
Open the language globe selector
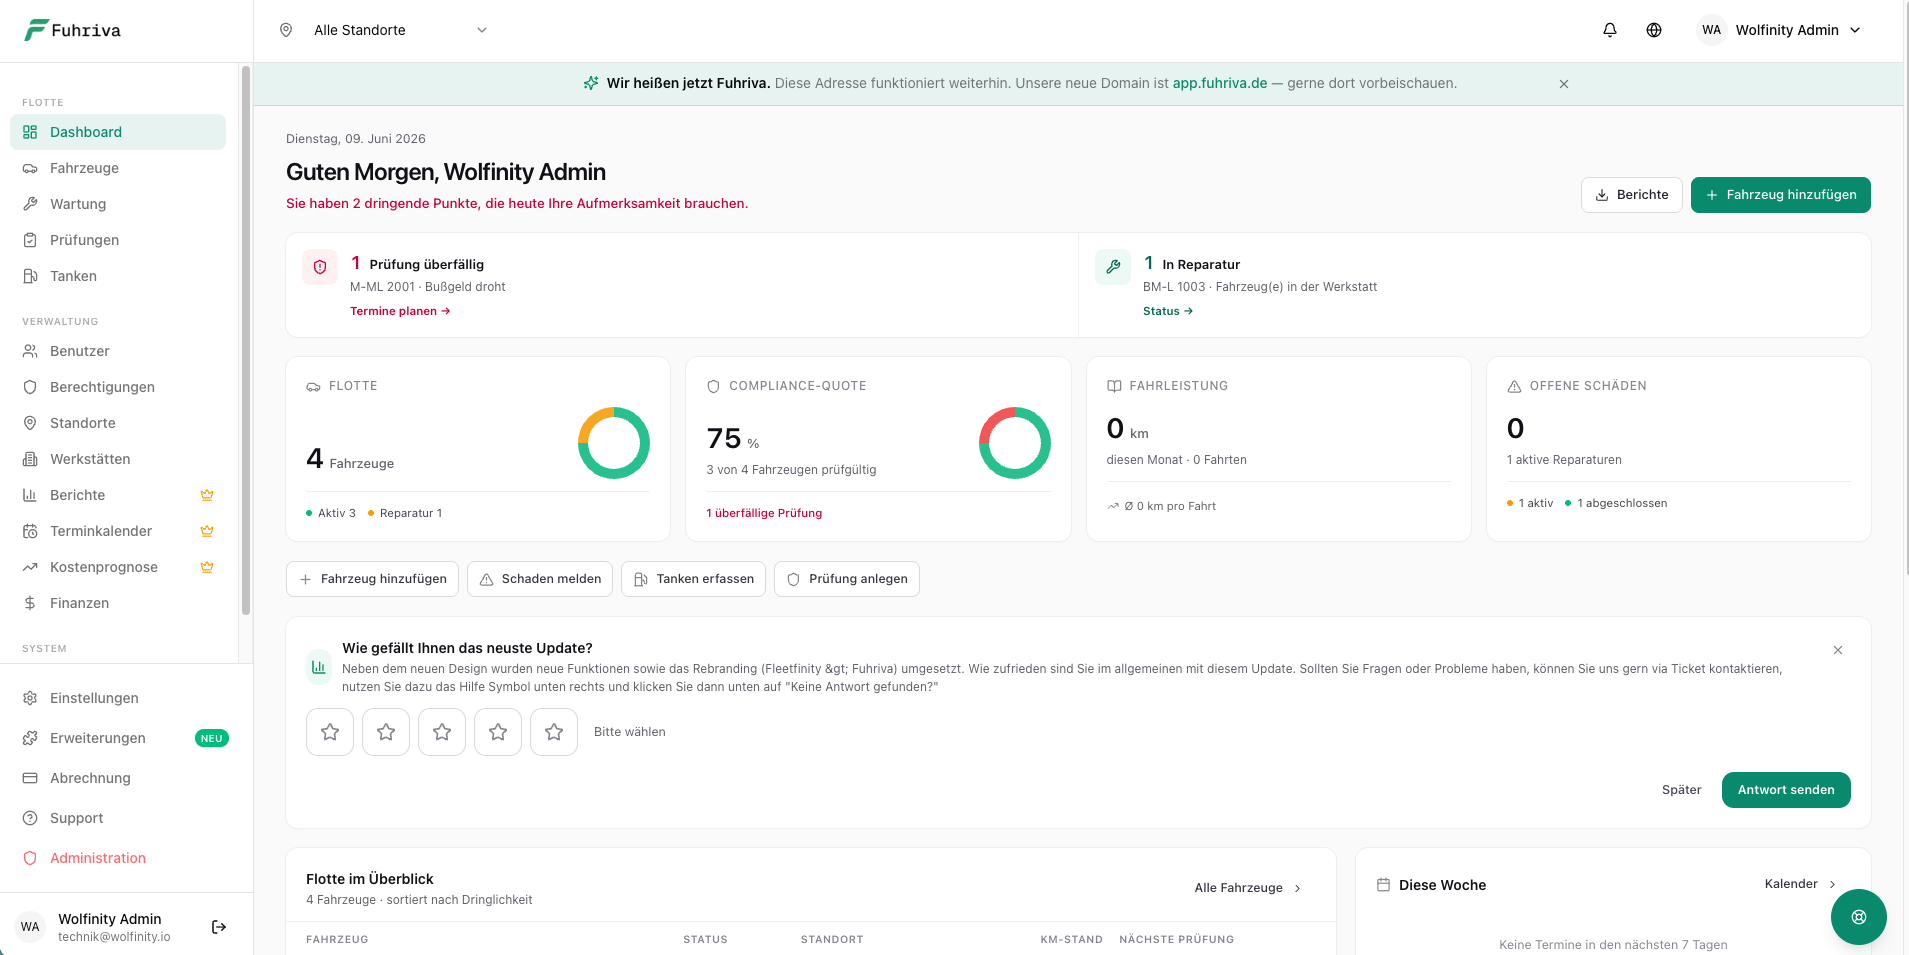tap(1654, 30)
